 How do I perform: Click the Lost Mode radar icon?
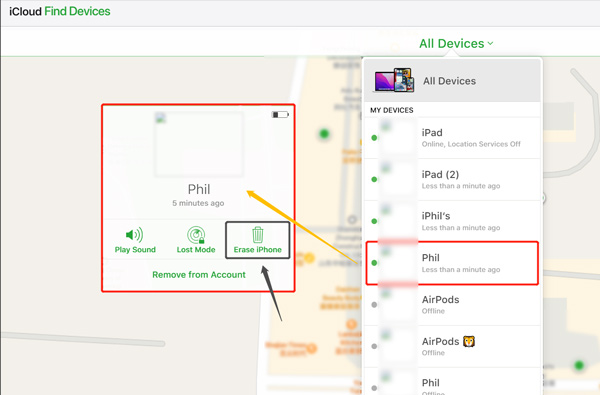tap(196, 235)
